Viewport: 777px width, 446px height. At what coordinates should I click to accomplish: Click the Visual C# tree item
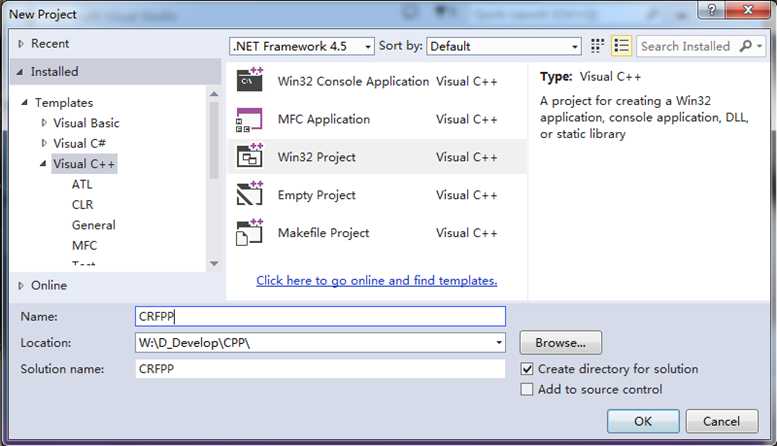pos(79,143)
